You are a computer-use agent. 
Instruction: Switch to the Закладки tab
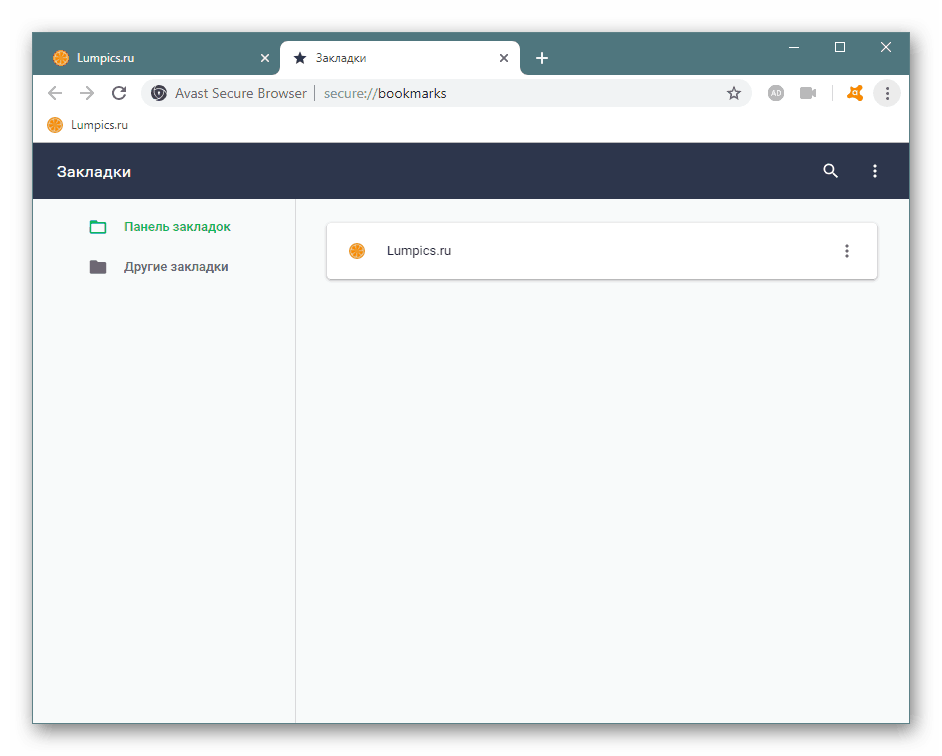point(400,58)
